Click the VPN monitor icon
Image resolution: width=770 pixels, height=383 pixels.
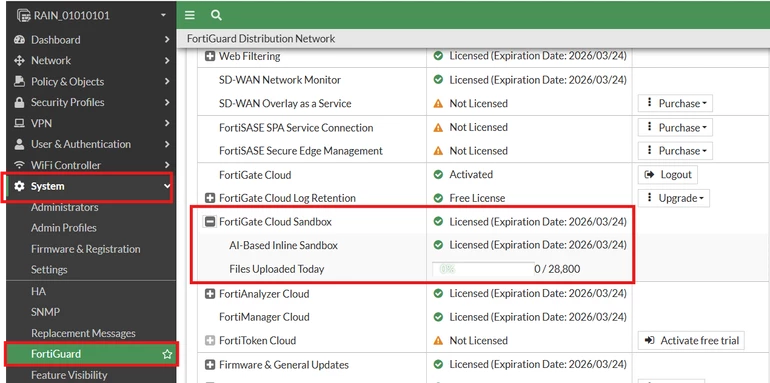pos(20,123)
